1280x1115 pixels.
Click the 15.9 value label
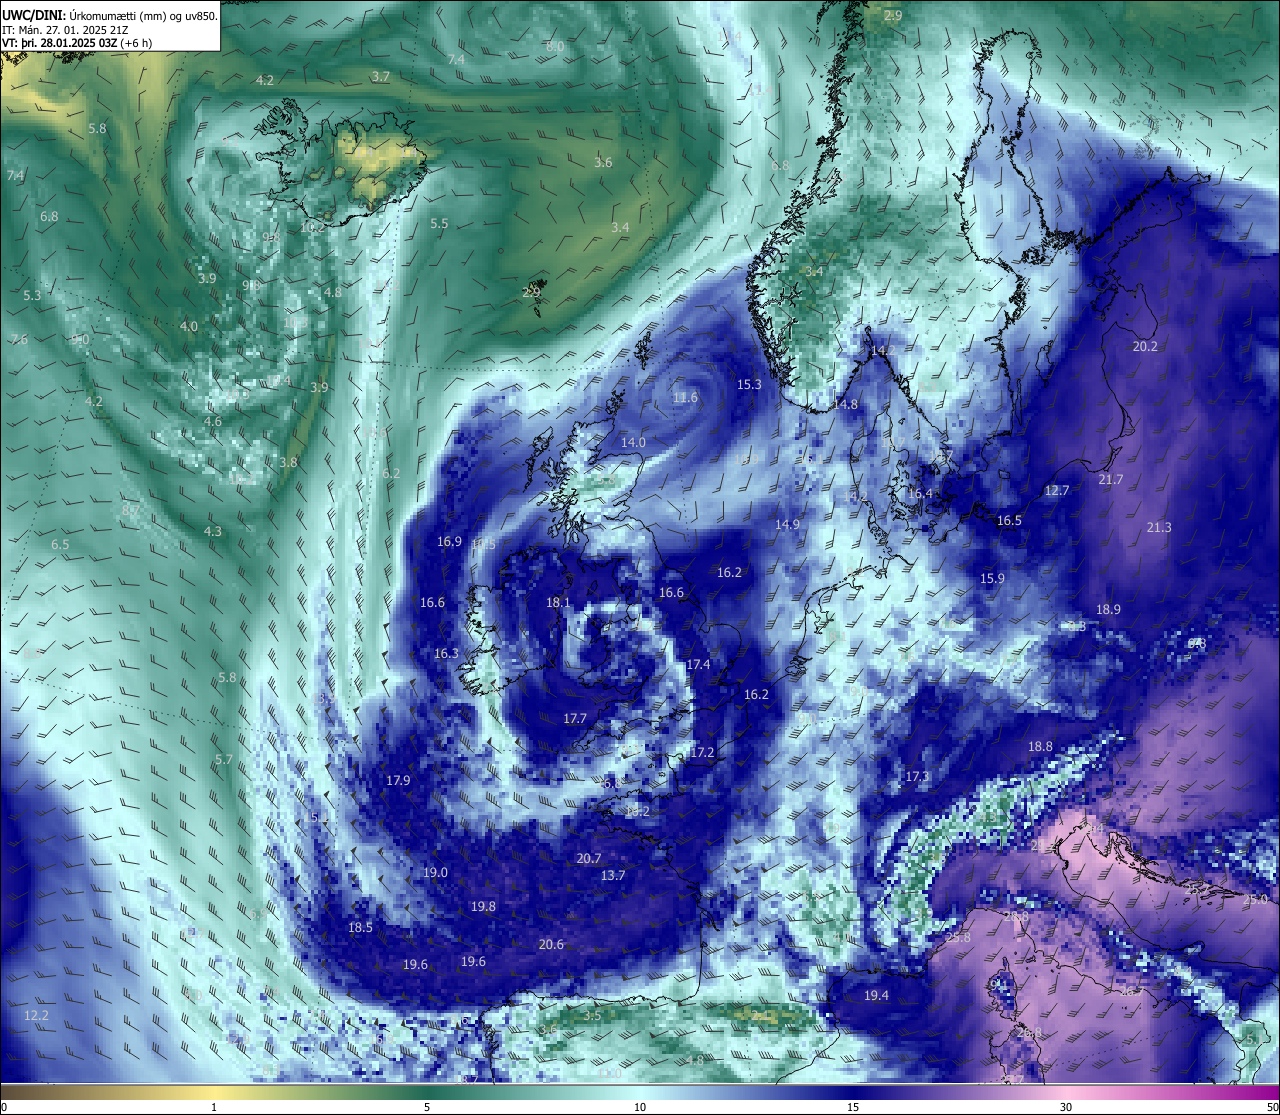992,578
